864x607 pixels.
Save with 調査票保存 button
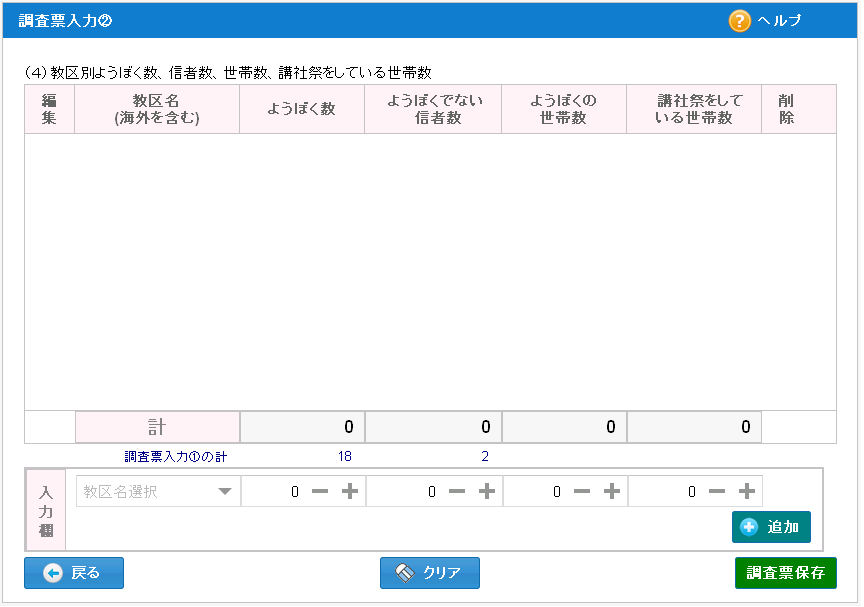pyautogui.click(x=788, y=575)
